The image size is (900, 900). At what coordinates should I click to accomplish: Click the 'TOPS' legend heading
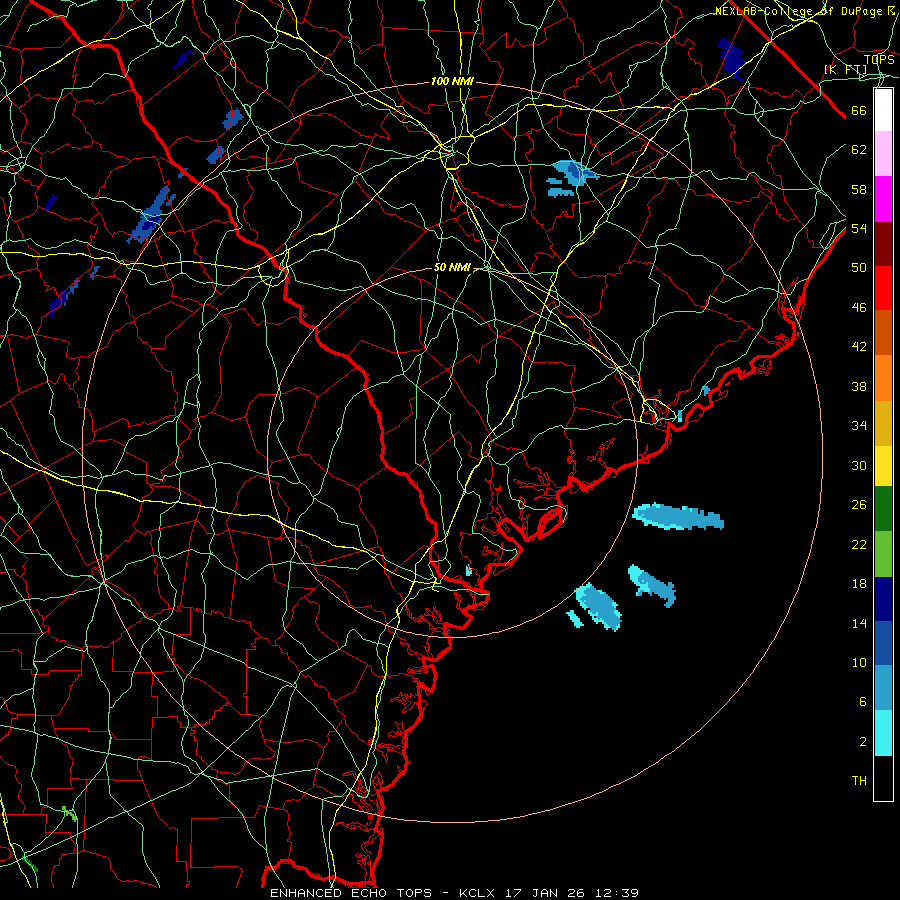click(x=879, y=59)
